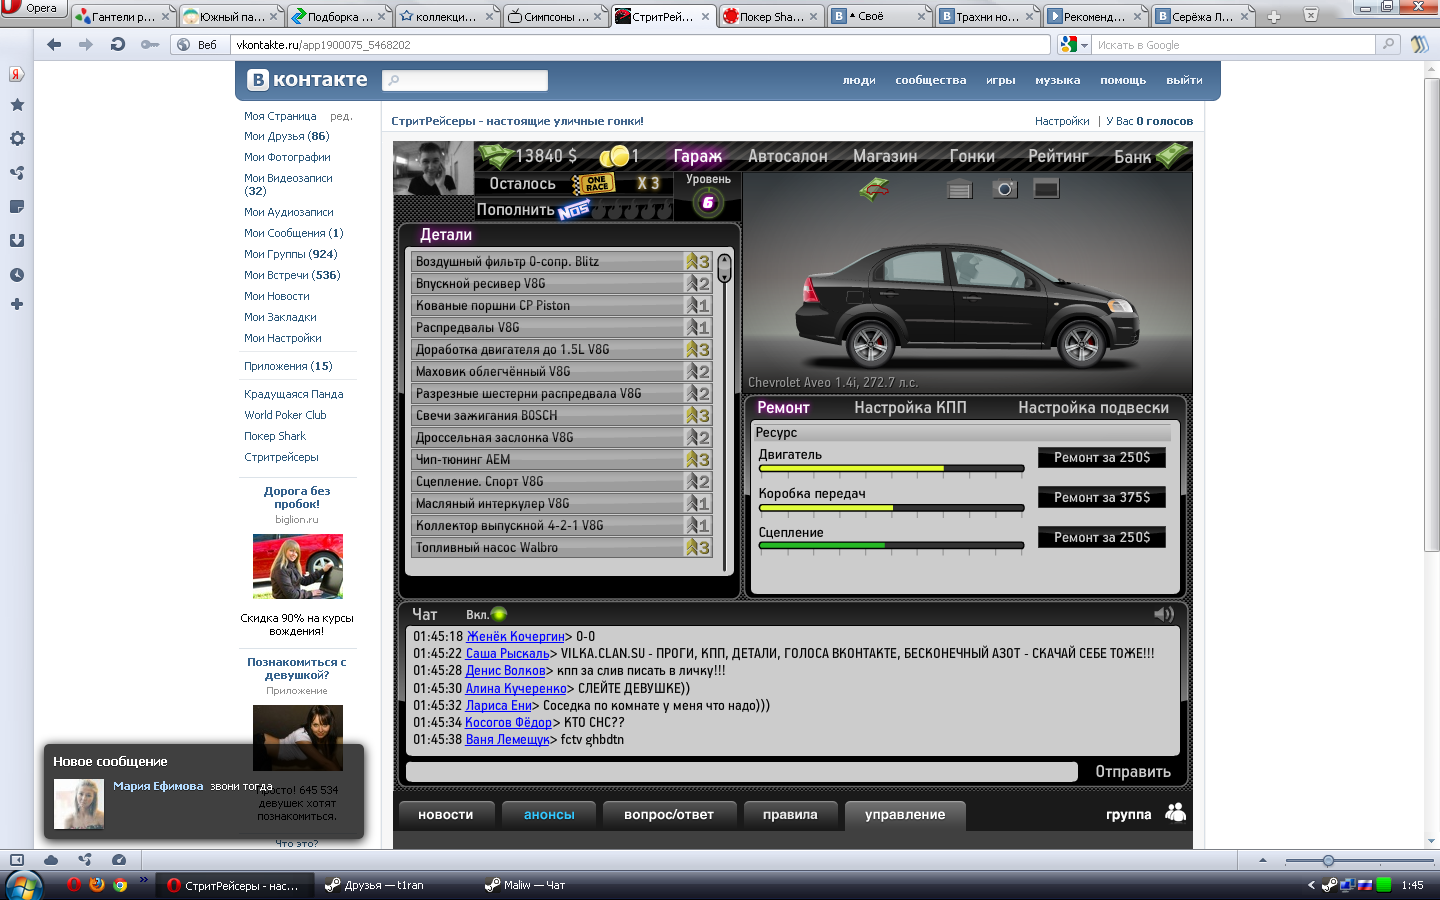Screen dimensions: 1440x900
Task: Toggle chat on/off green indicator
Action: pyautogui.click(x=499, y=614)
